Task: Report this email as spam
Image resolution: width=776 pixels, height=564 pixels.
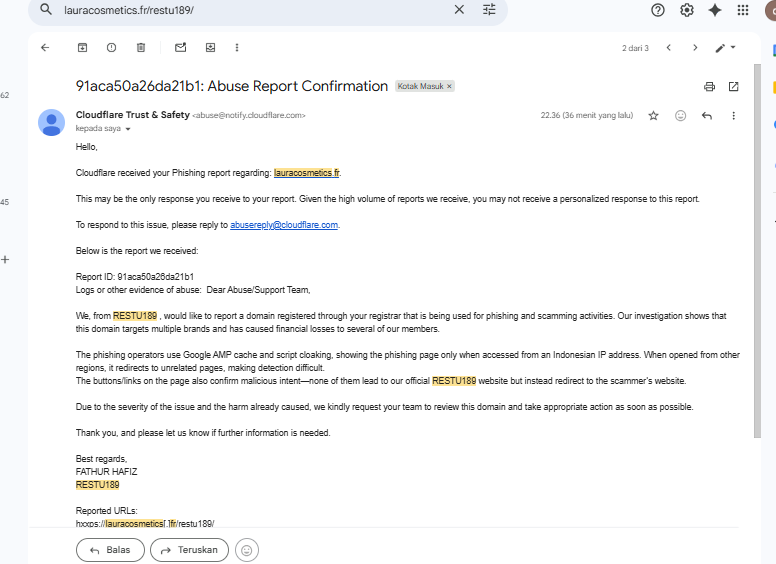Action: (111, 47)
